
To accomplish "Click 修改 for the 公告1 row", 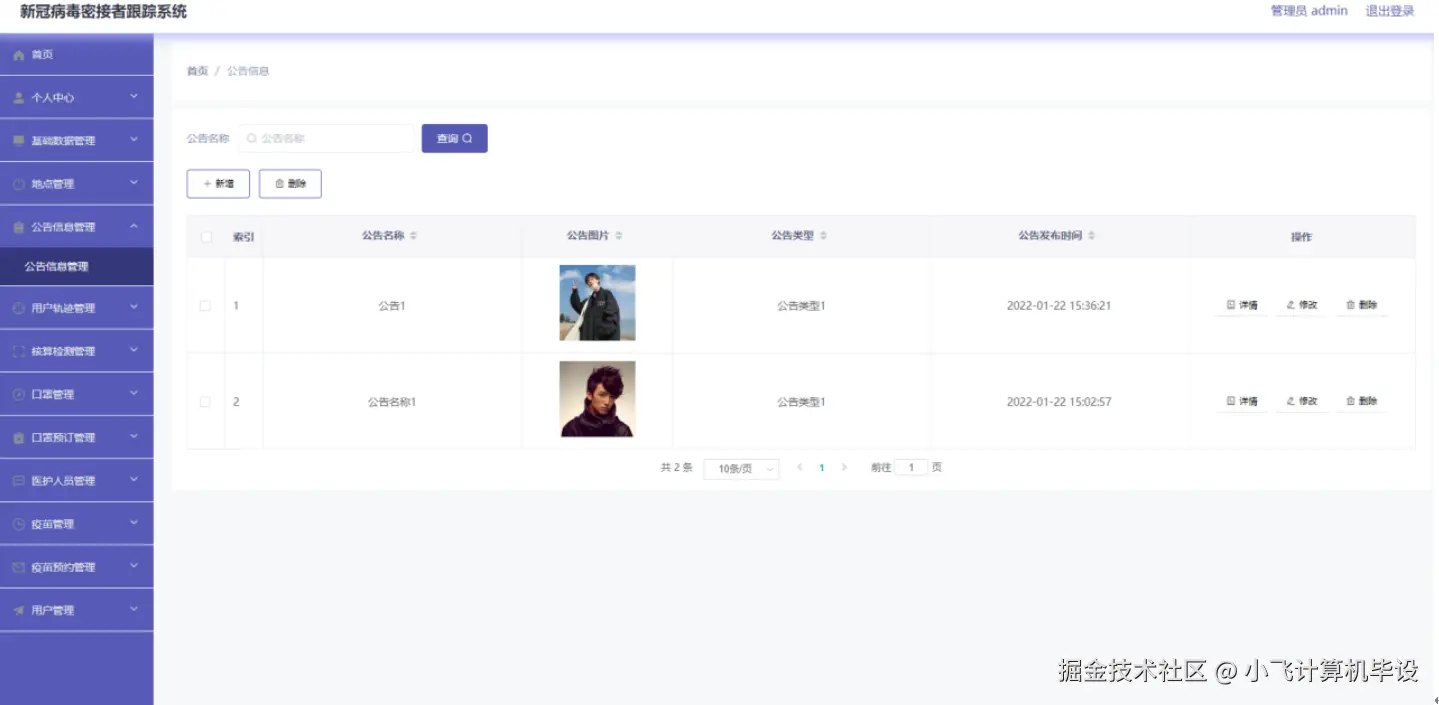I will [1302, 305].
